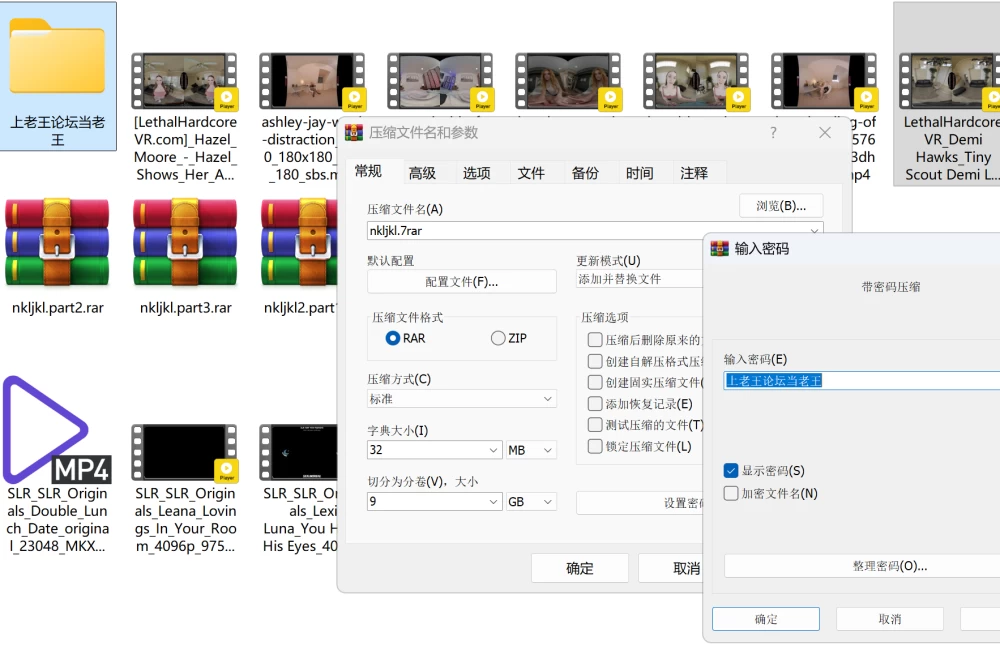Click 确定 in the archive parameters dialog
This screenshot has width=1000, height=654.
580,568
